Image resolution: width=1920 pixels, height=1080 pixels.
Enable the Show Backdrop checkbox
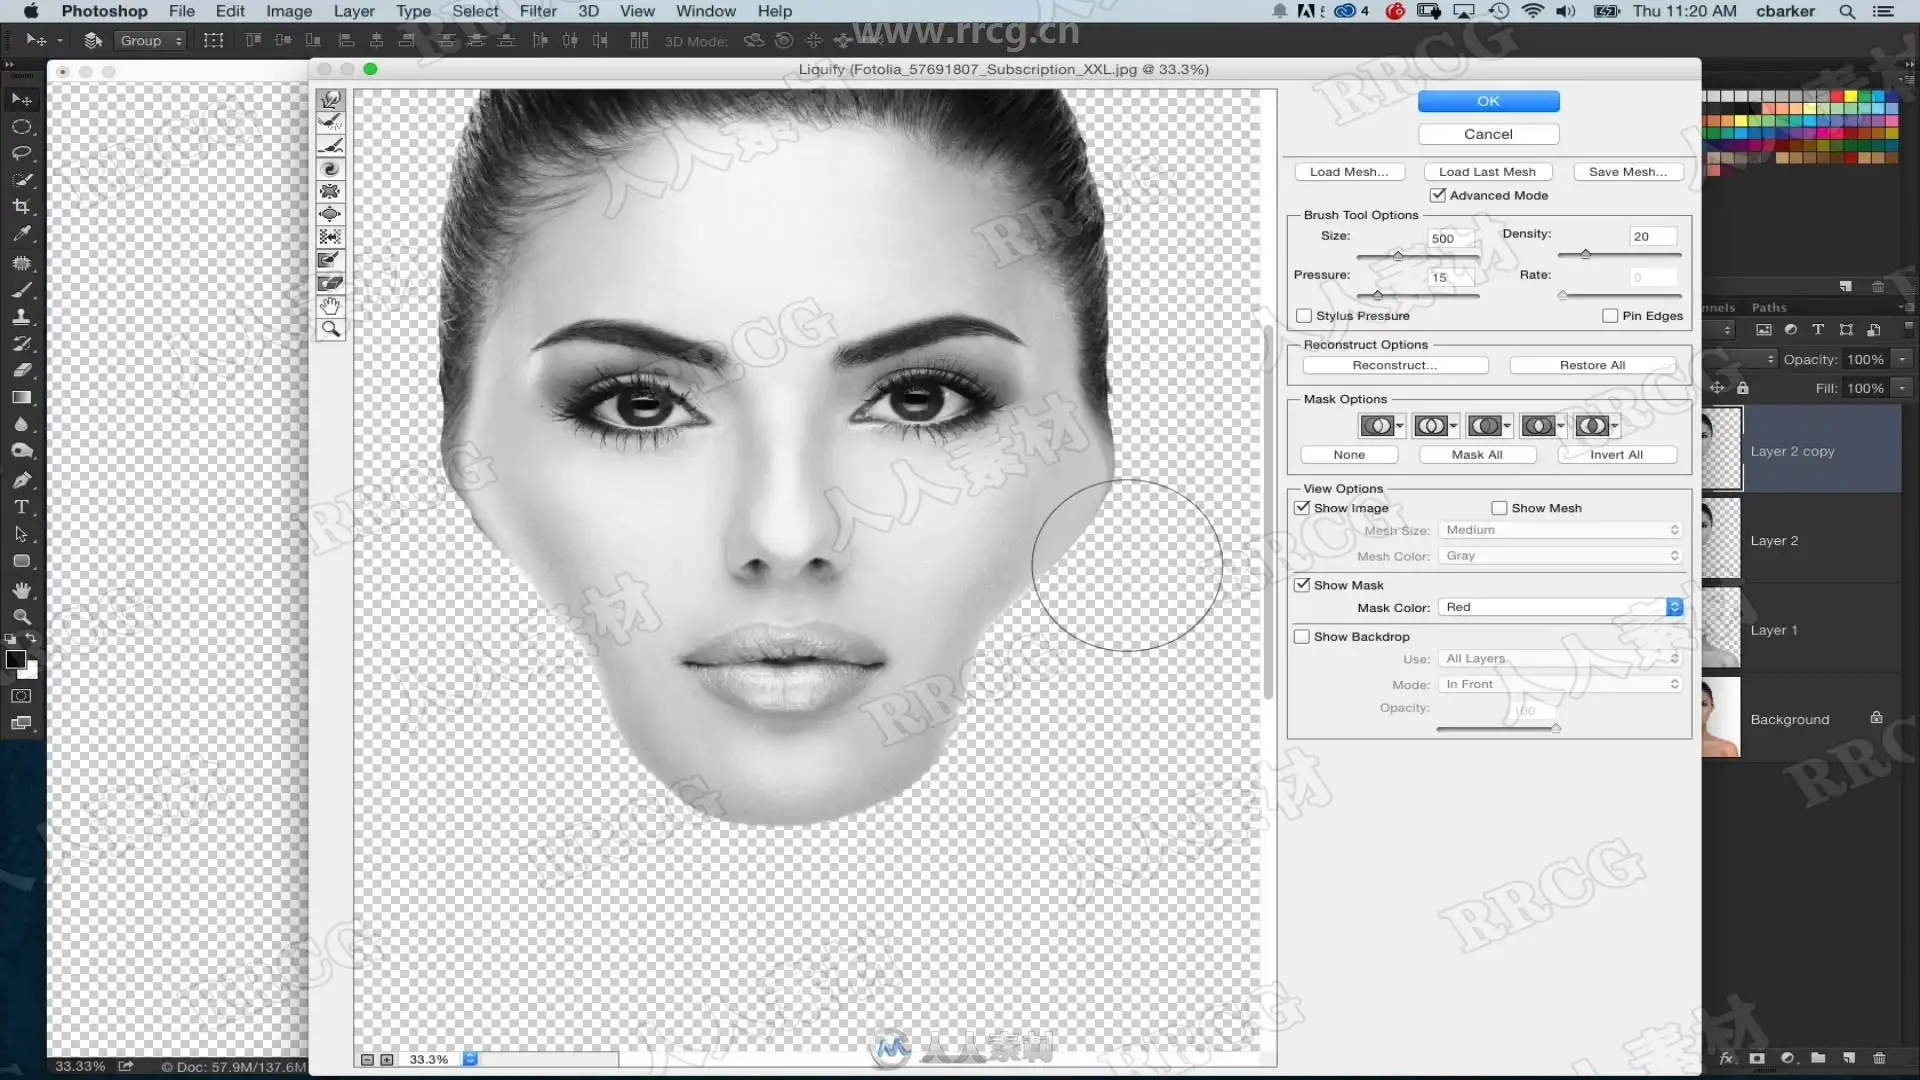pos(1302,636)
